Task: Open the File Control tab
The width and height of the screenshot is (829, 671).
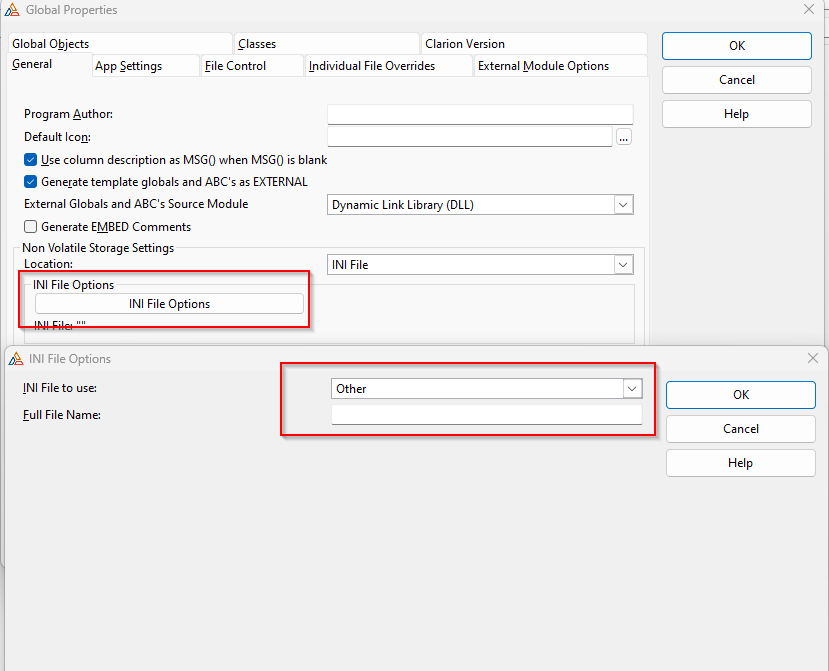Action: tap(235, 66)
